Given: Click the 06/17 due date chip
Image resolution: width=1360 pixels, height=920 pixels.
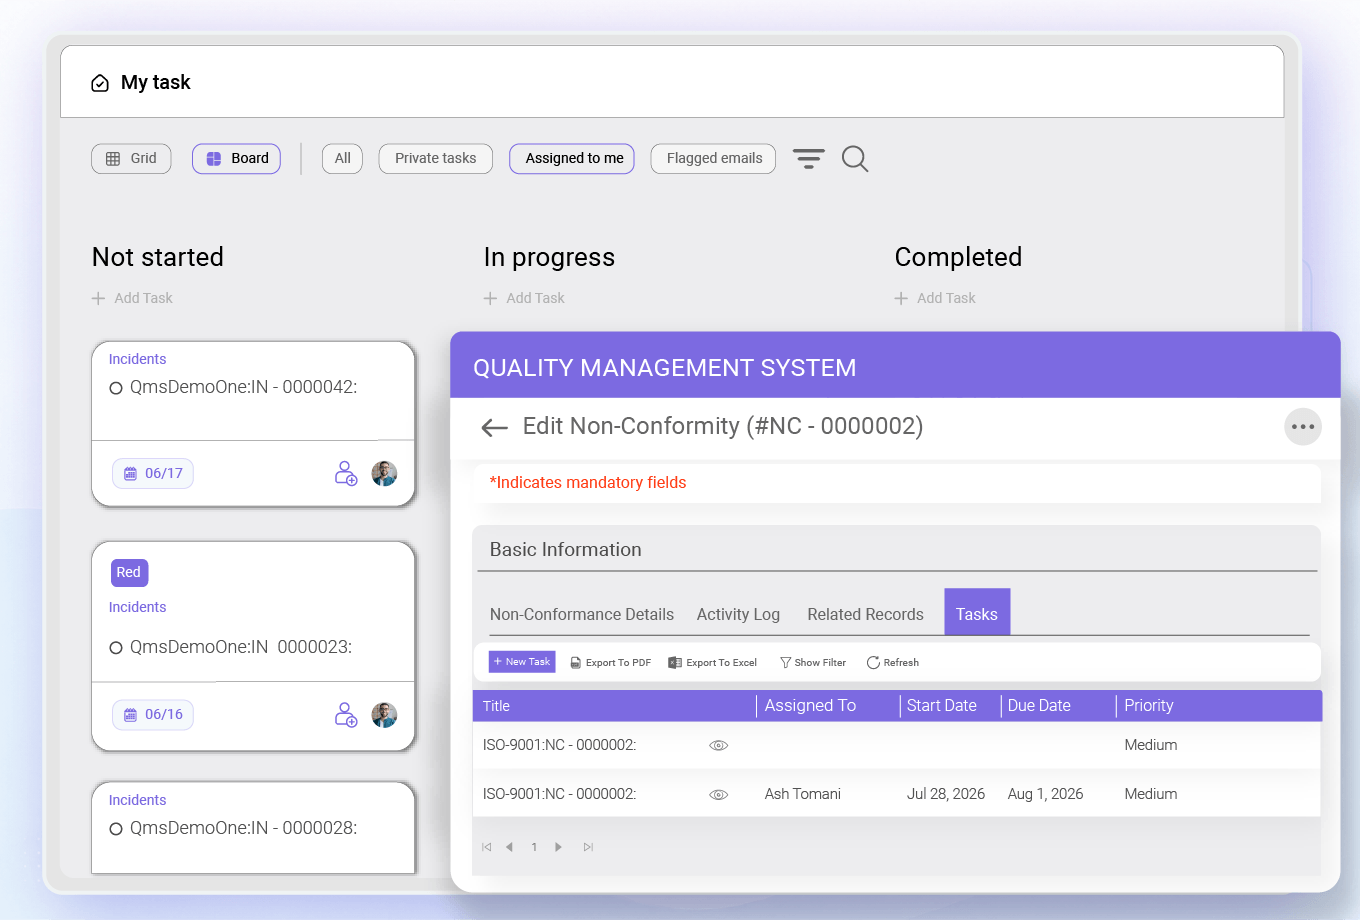Looking at the screenshot, I should click(x=153, y=473).
